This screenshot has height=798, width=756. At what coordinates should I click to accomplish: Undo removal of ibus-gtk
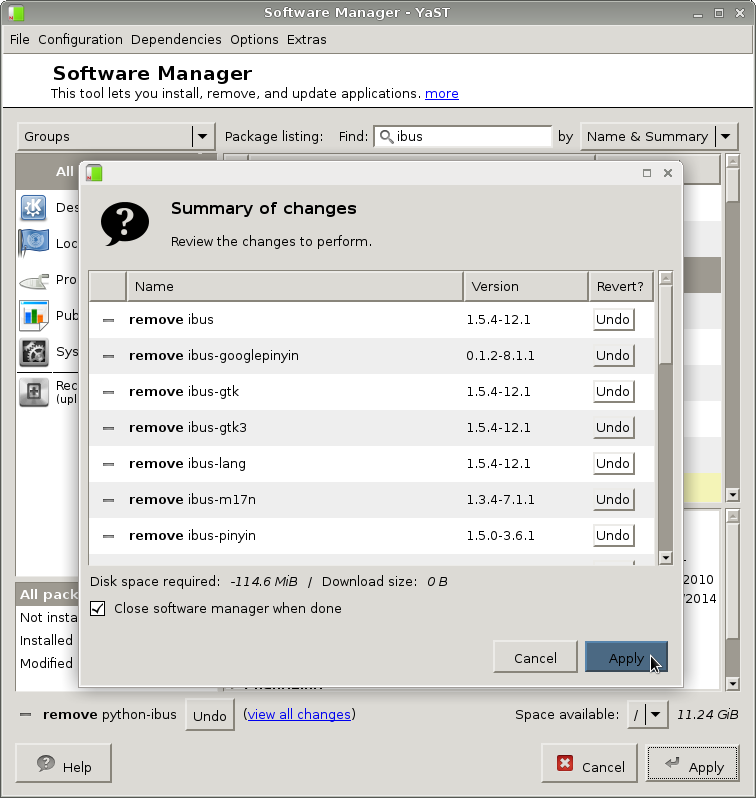pyautogui.click(x=613, y=391)
